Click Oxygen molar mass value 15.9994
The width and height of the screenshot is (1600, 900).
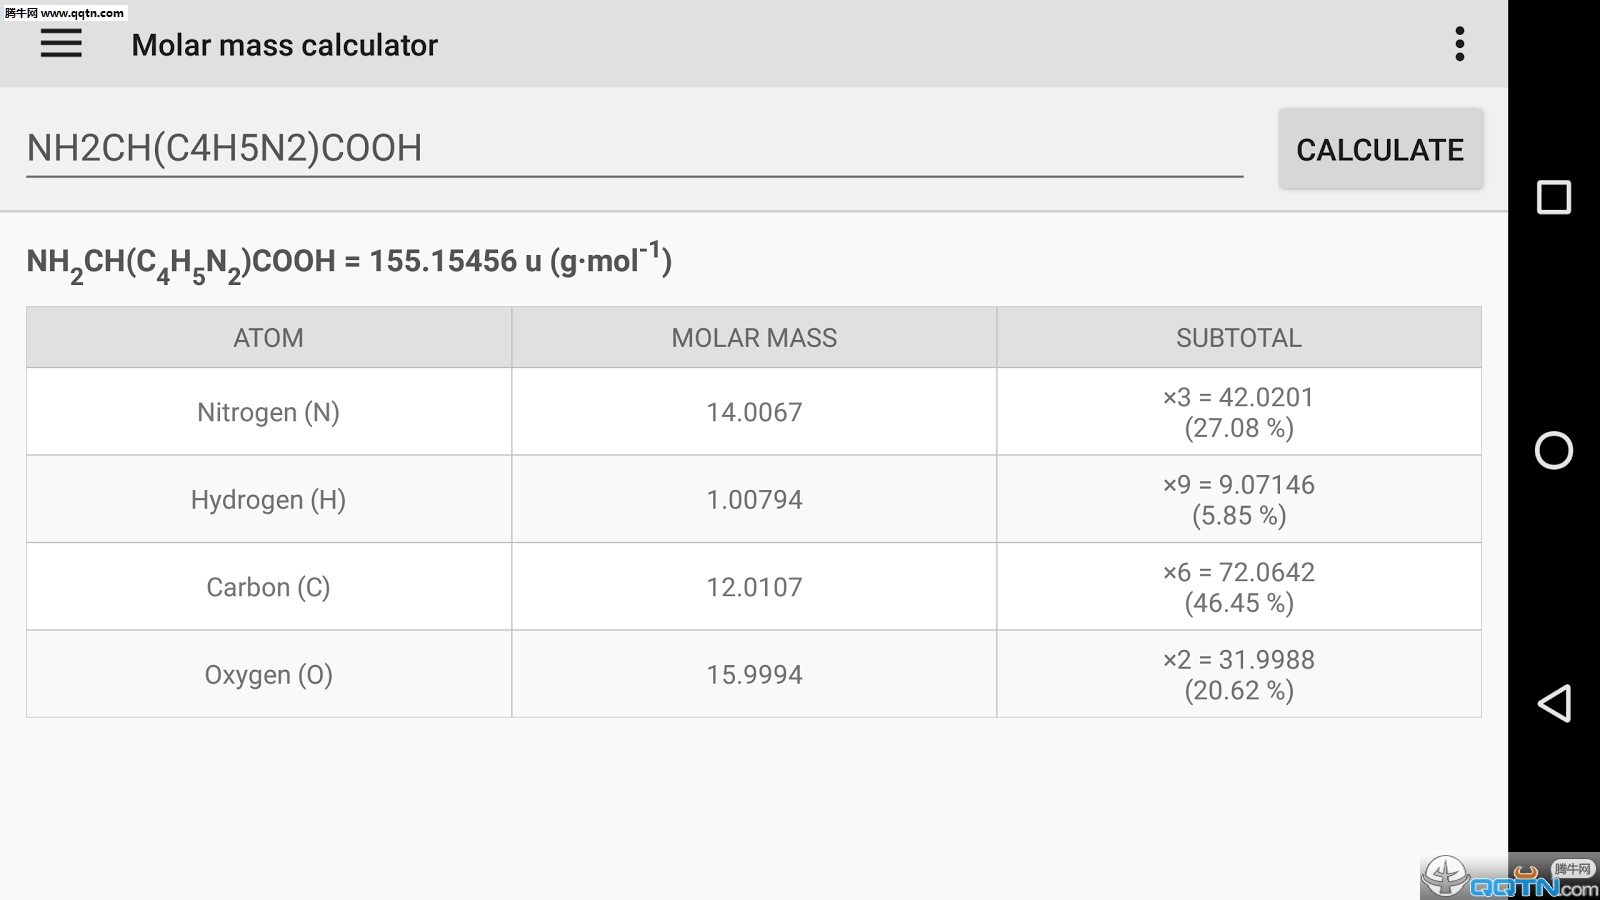[754, 675]
